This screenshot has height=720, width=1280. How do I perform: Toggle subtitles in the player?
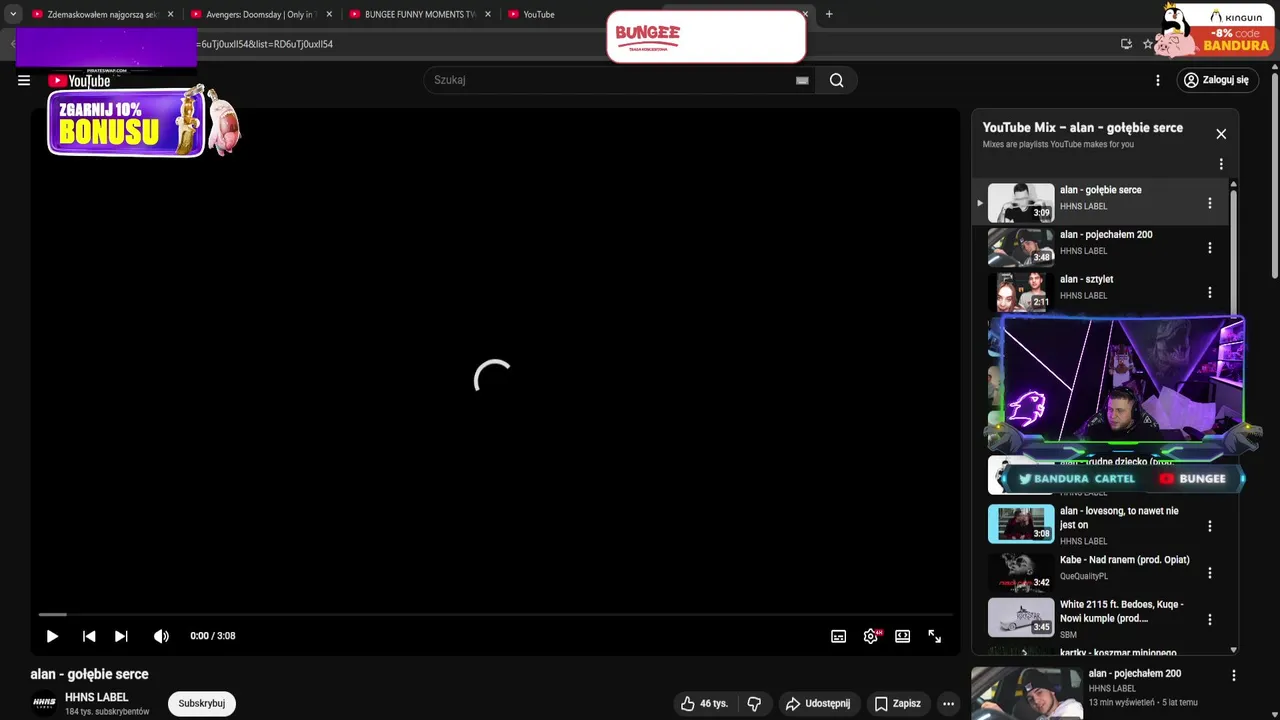pos(839,636)
